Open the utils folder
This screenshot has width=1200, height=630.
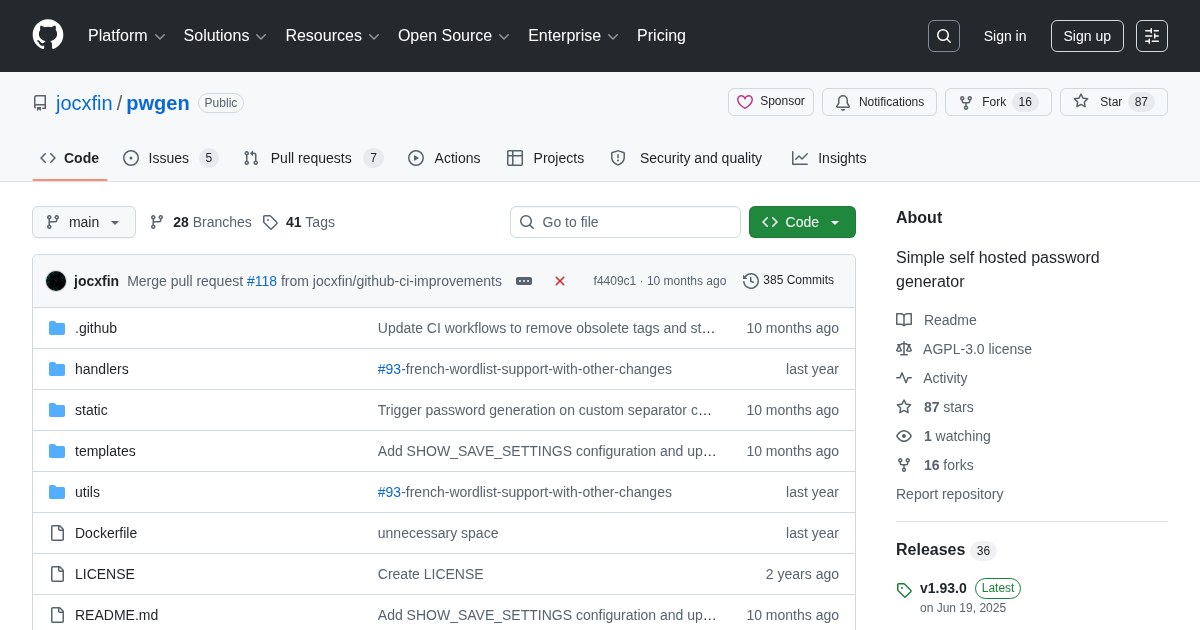tap(87, 492)
